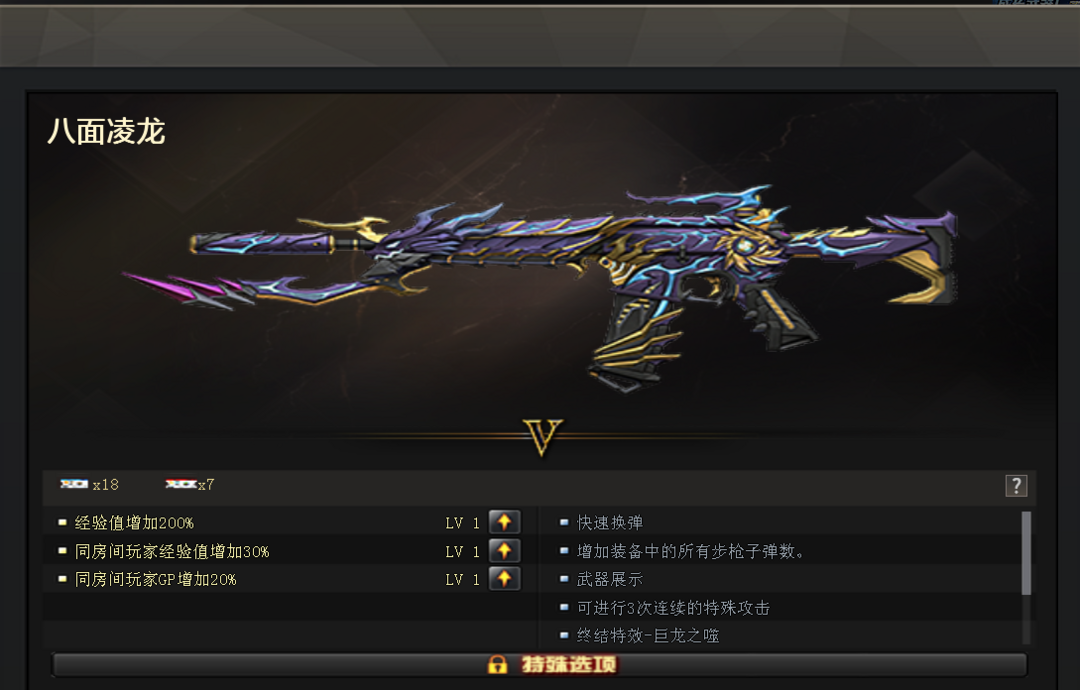This screenshot has width=1080, height=690.
Task: Select the 同房间玩家GP增加20% row
Action: 289,579
